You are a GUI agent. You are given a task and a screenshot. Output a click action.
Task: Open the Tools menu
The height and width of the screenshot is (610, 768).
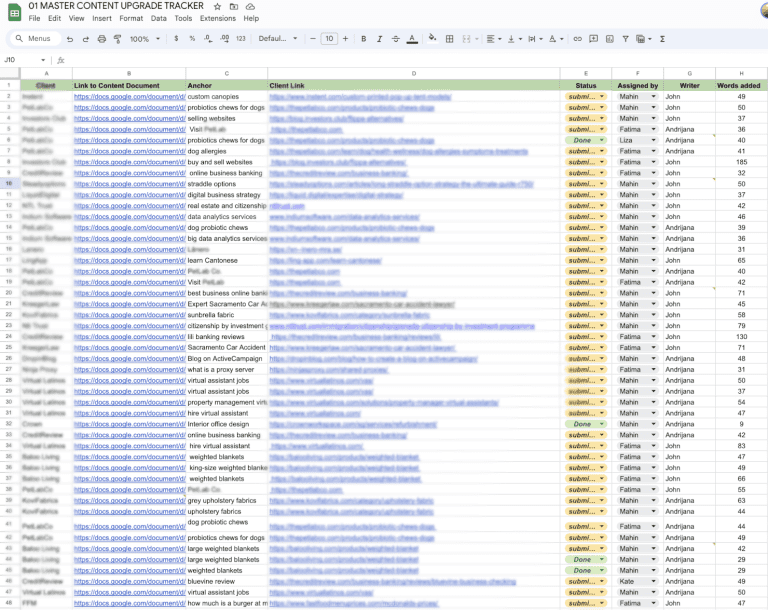[x=183, y=19]
